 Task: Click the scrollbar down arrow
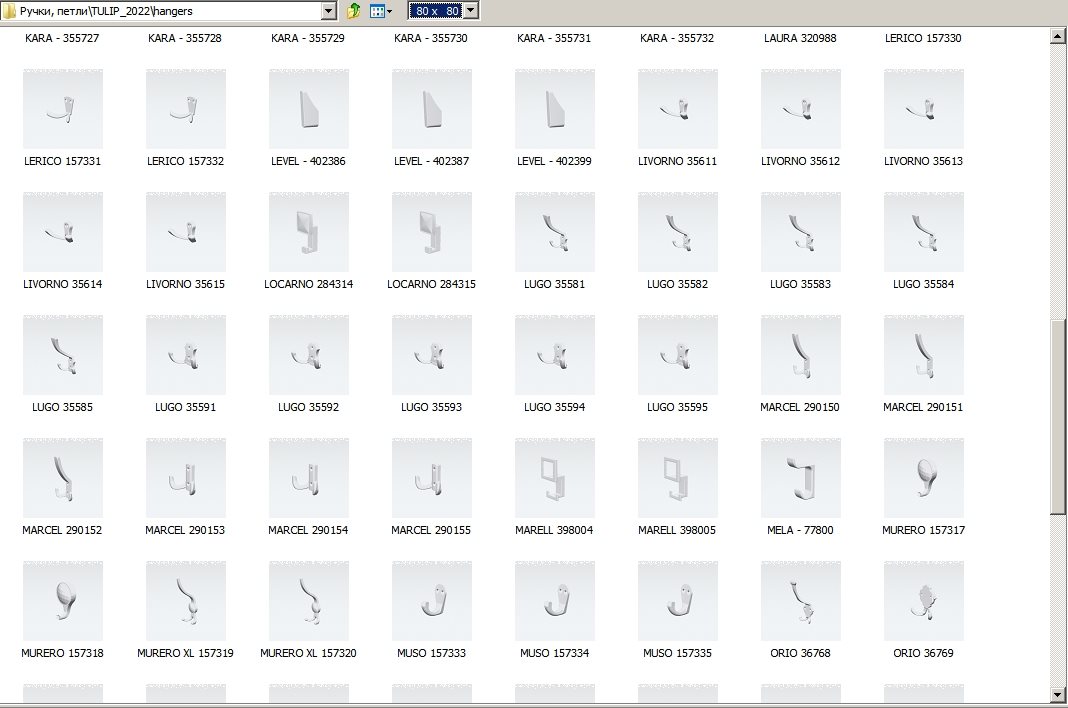point(1058,695)
